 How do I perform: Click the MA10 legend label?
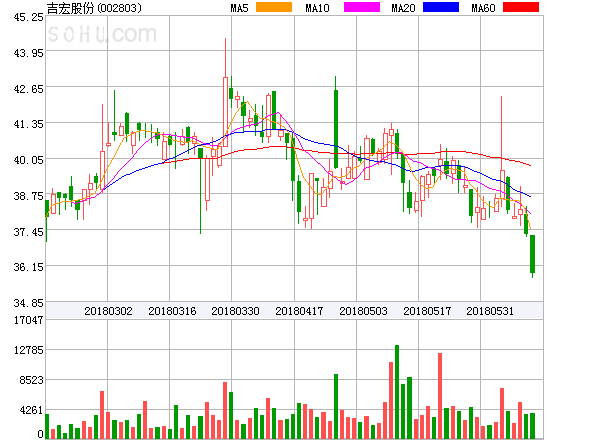tap(317, 8)
